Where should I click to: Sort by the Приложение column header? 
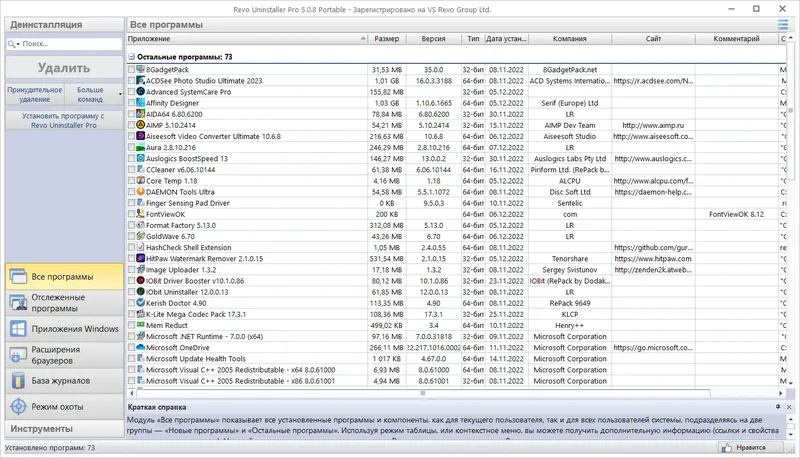(x=247, y=39)
